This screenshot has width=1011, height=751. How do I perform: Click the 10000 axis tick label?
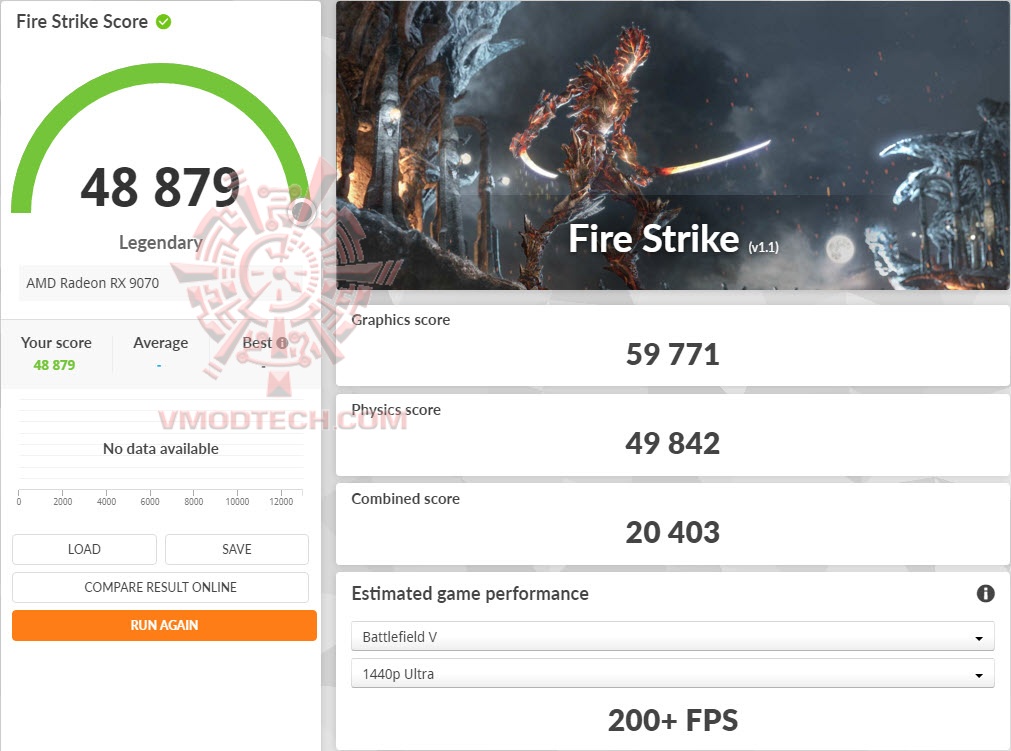coord(237,502)
